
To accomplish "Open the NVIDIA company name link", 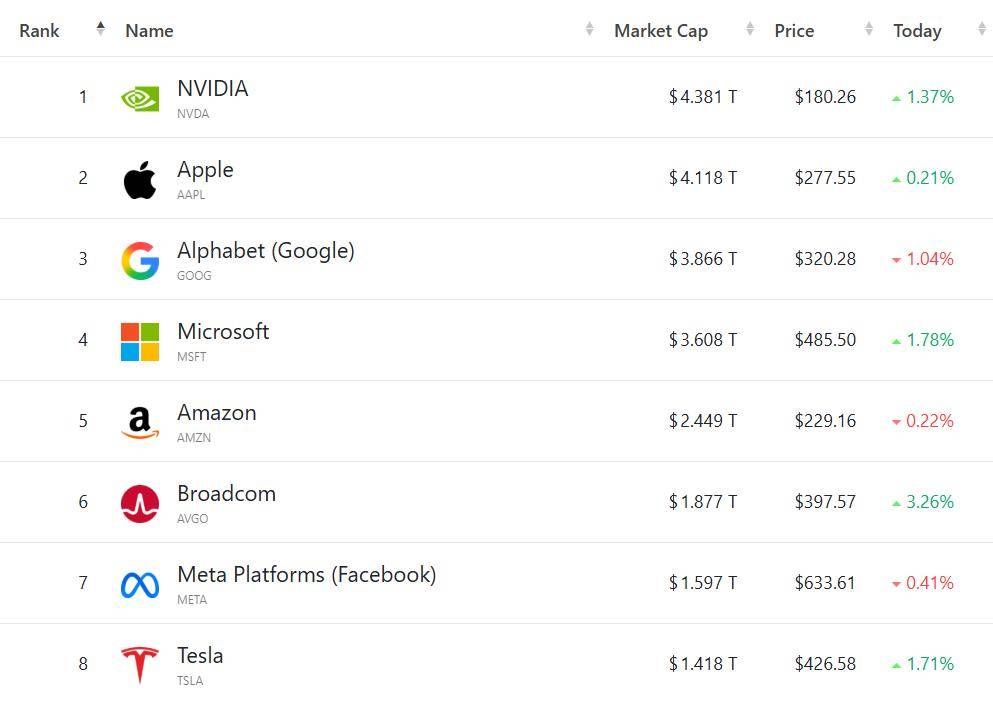I will click(x=212, y=88).
